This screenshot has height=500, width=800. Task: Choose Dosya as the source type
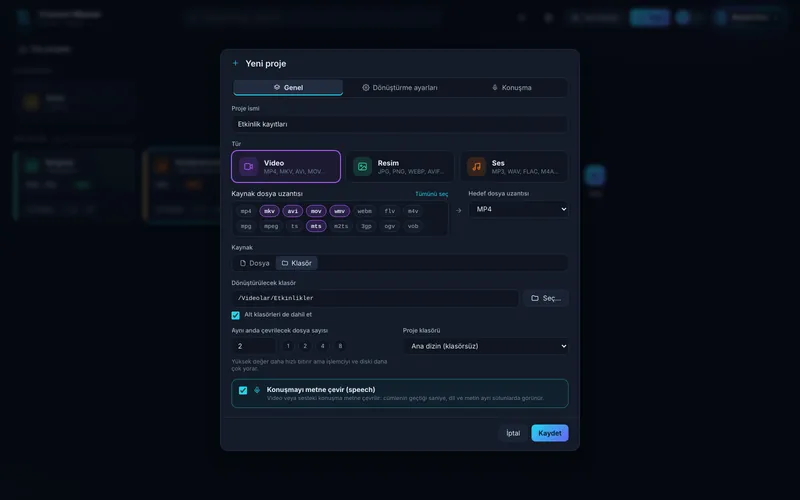pos(254,263)
